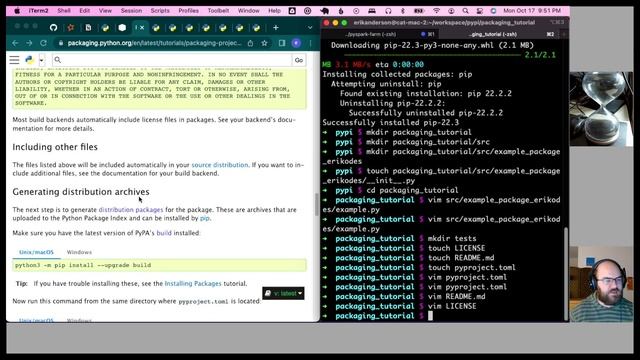Click the Siri menu bar icon

pos(493,11)
